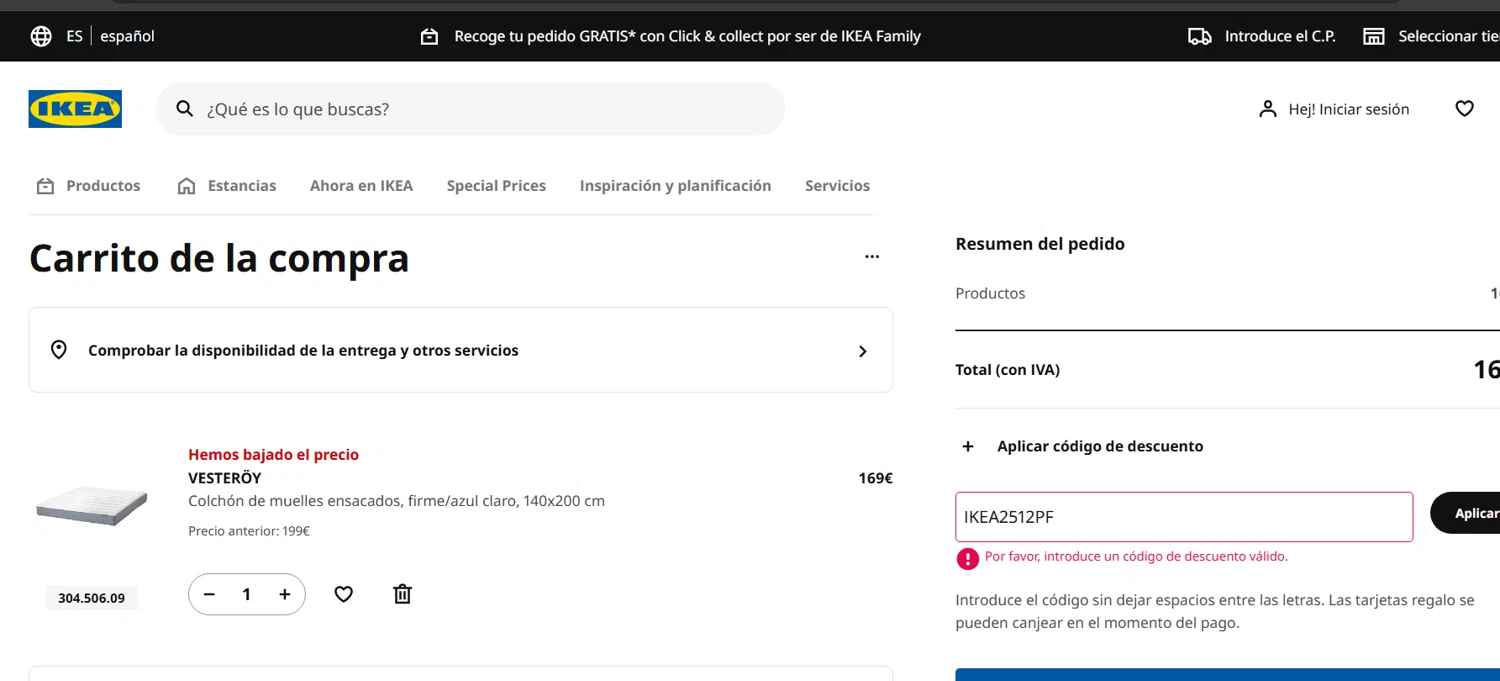Screen dimensions: 1500x681
Task: Click the article number 304.506.09
Action: [91, 598]
